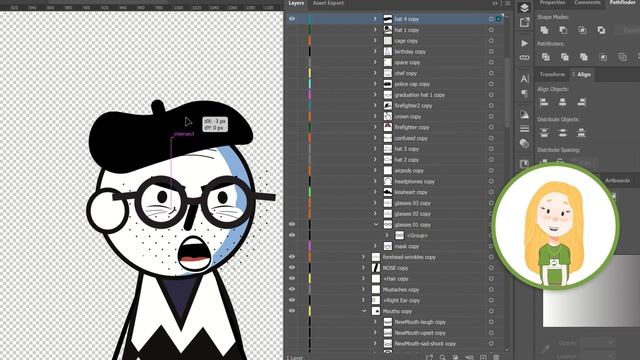Click the Outline pathfinder icon
Screen dimensions: 640x360
622,57
